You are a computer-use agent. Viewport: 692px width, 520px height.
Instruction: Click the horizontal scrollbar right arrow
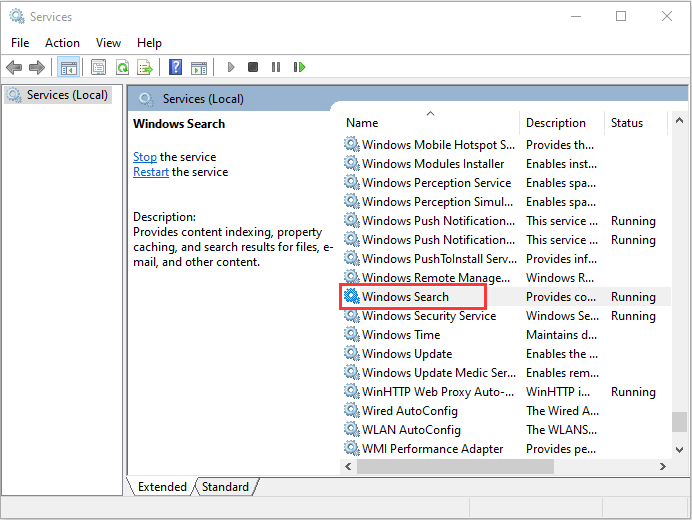(662, 466)
